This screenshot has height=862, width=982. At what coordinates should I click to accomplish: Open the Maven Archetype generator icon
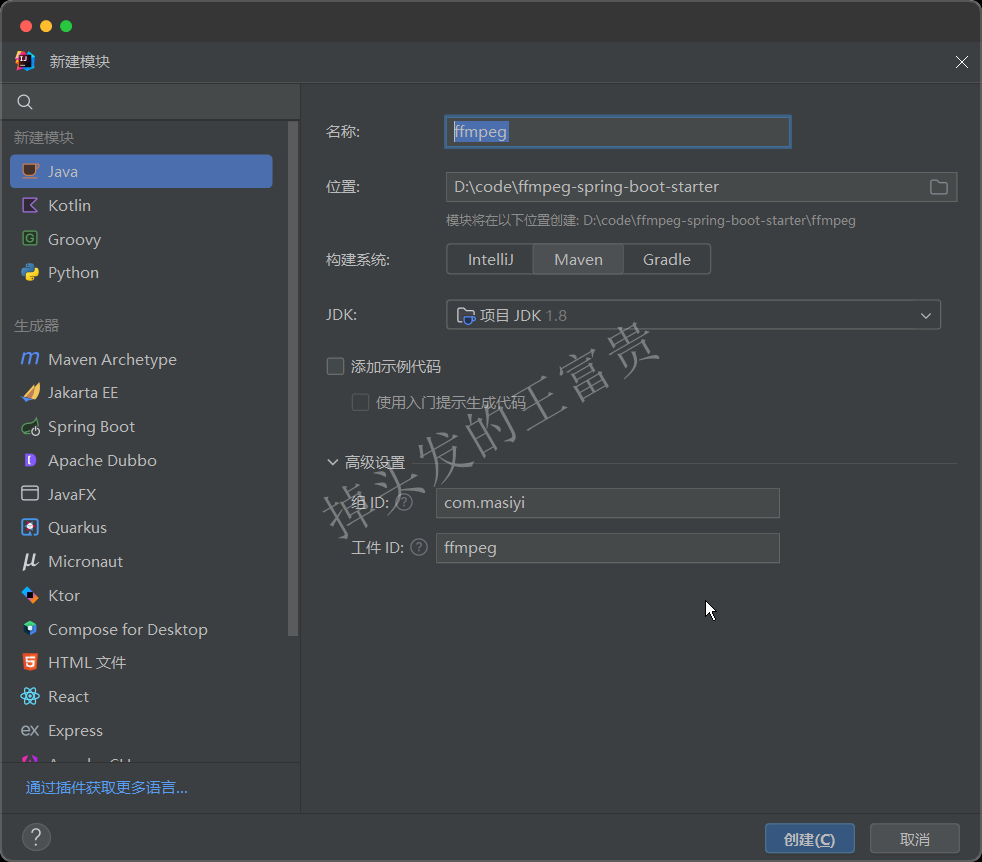click(x=30, y=359)
